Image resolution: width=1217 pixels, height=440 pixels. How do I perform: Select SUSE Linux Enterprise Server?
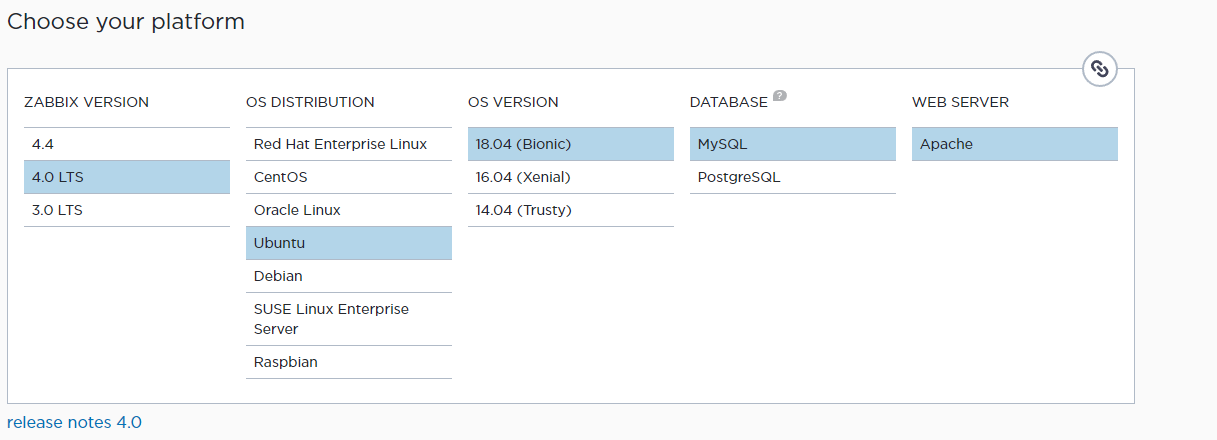pyautogui.click(x=348, y=319)
